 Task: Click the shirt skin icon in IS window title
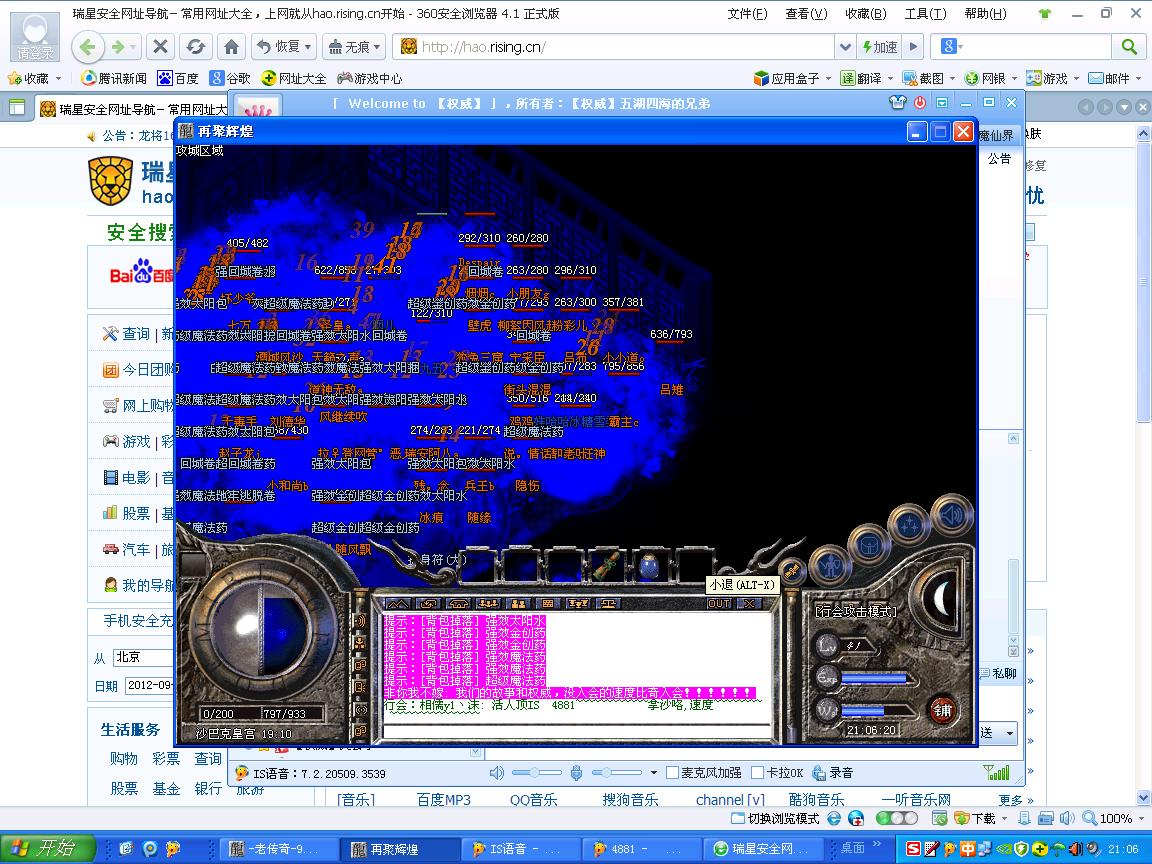click(897, 103)
